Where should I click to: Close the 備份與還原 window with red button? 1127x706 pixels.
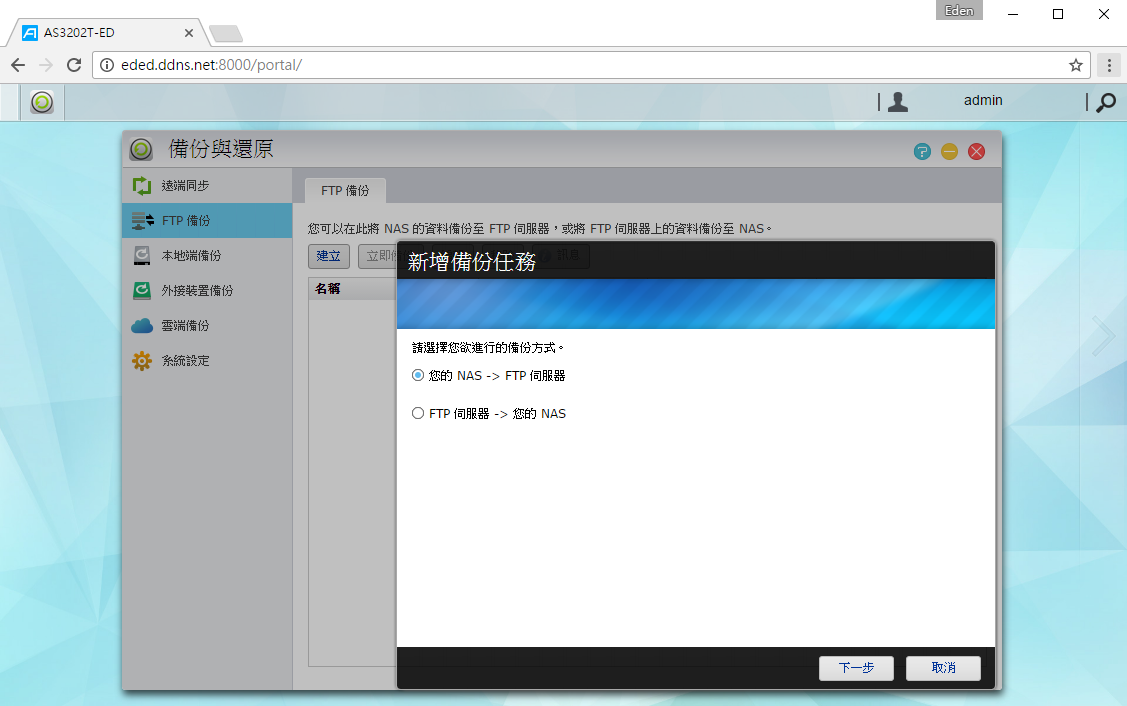[x=976, y=151]
